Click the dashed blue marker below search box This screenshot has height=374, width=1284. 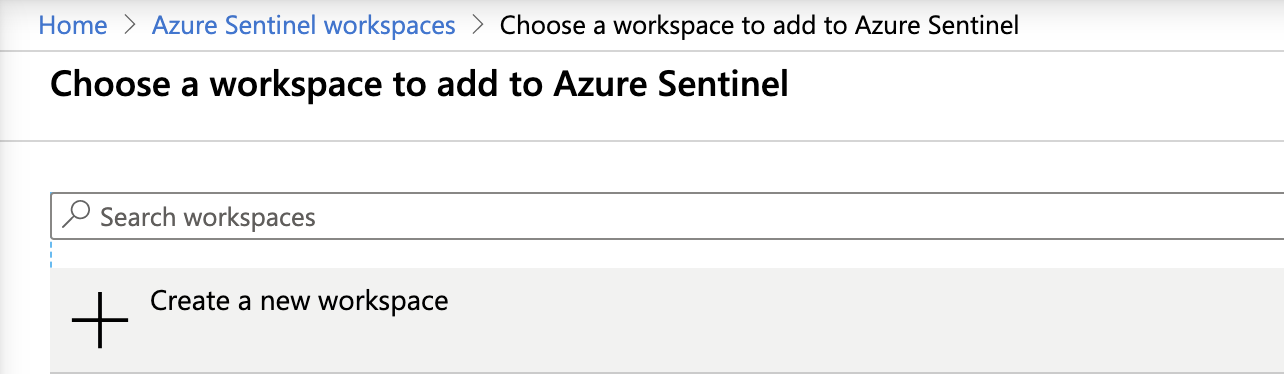[x=51, y=254]
